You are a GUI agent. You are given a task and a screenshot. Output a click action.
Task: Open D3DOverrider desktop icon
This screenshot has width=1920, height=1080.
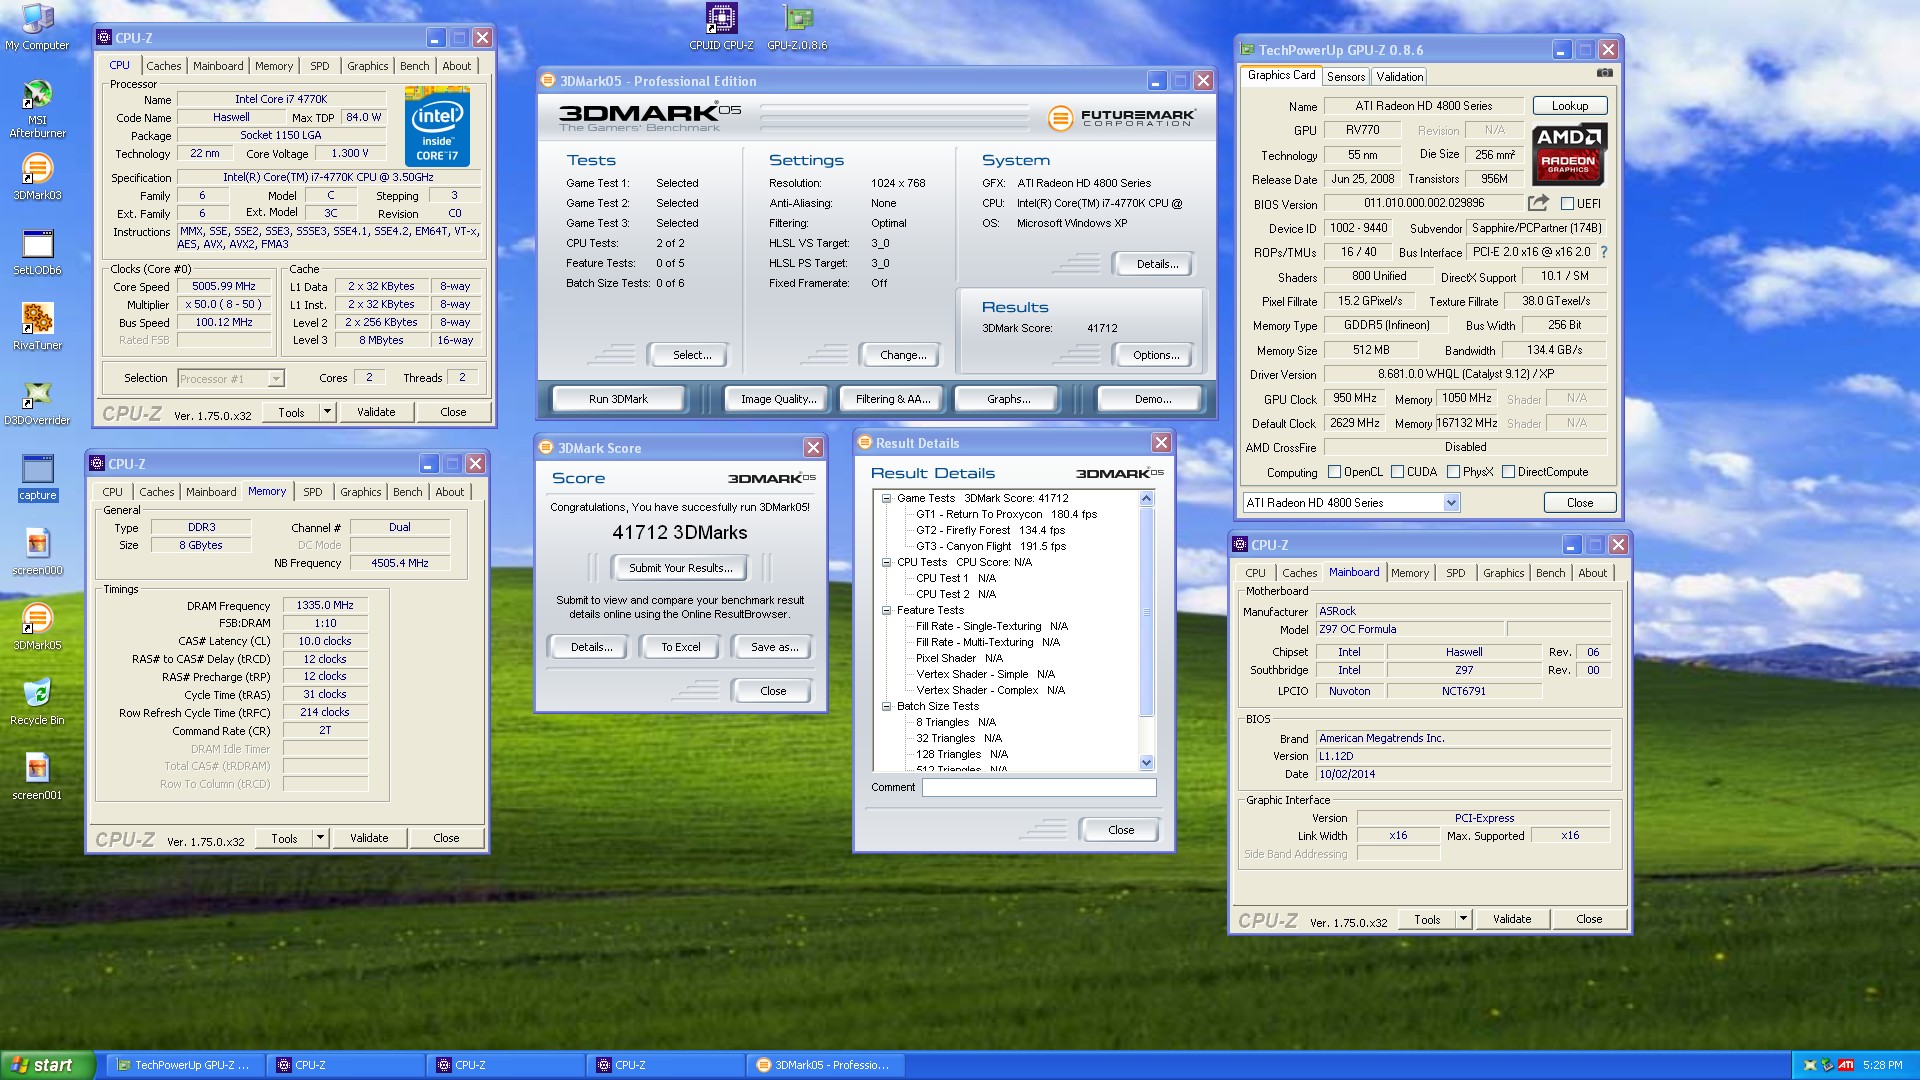coord(37,402)
